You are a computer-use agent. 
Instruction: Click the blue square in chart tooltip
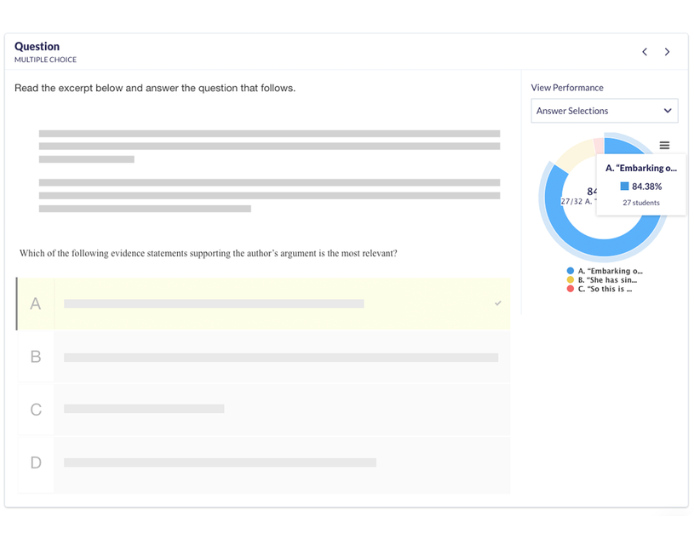click(x=625, y=186)
